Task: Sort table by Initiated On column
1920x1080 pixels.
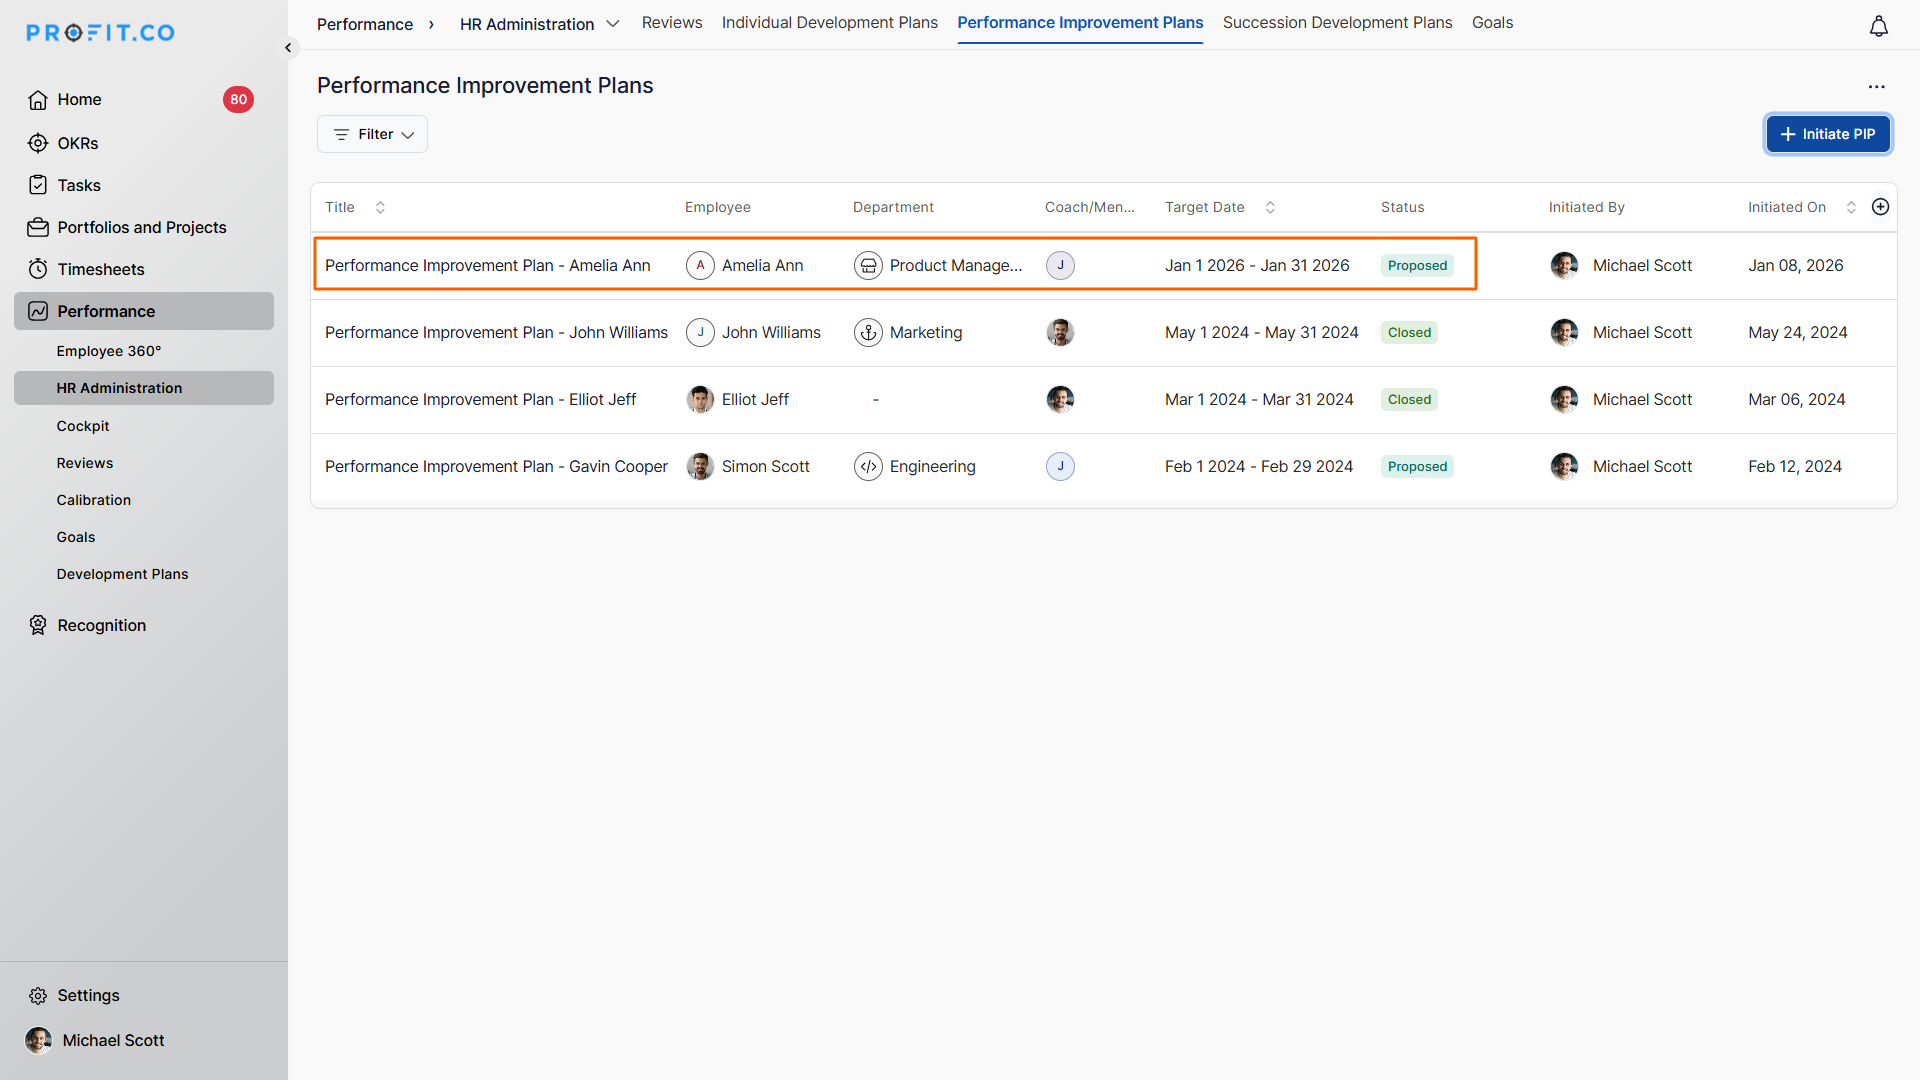Action: coord(1851,207)
